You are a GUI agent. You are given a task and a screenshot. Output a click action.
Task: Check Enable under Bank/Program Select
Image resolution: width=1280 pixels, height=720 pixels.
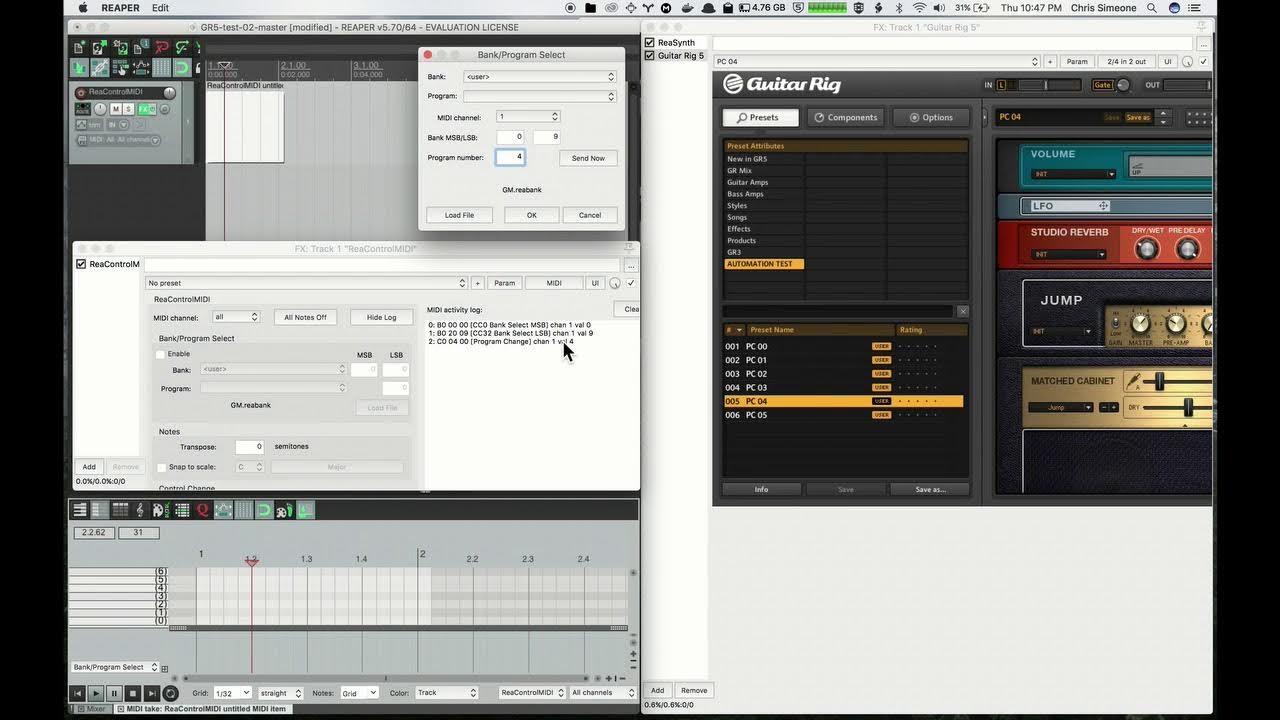pyautogui.click(x=160, y=354)
